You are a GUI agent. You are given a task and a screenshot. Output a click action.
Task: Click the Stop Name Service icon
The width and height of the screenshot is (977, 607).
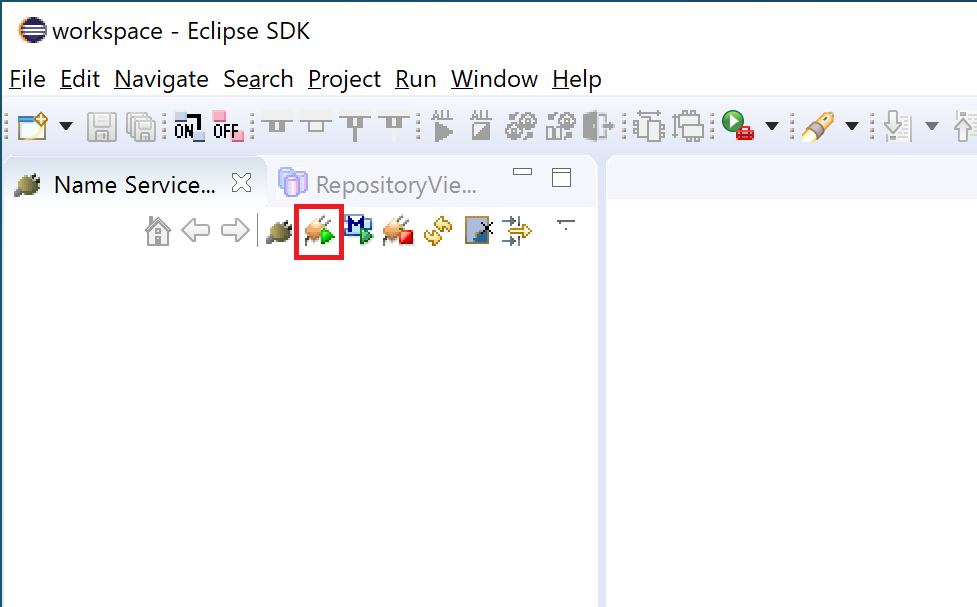tap(398, 233)
